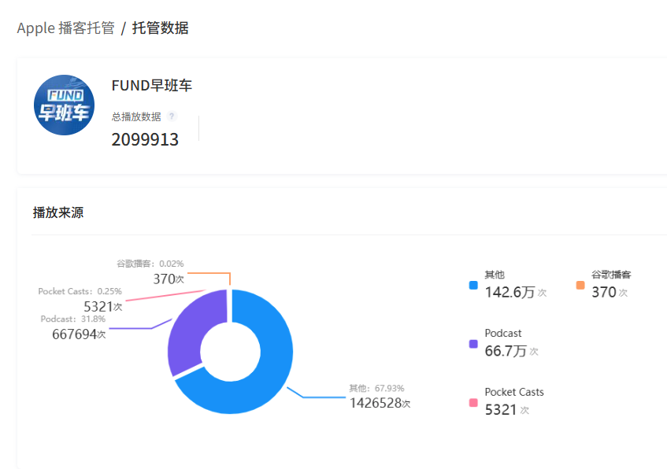667x469 pixels.
Task: Click the 谷歌播客 legend label text
Action: point(610,274)
